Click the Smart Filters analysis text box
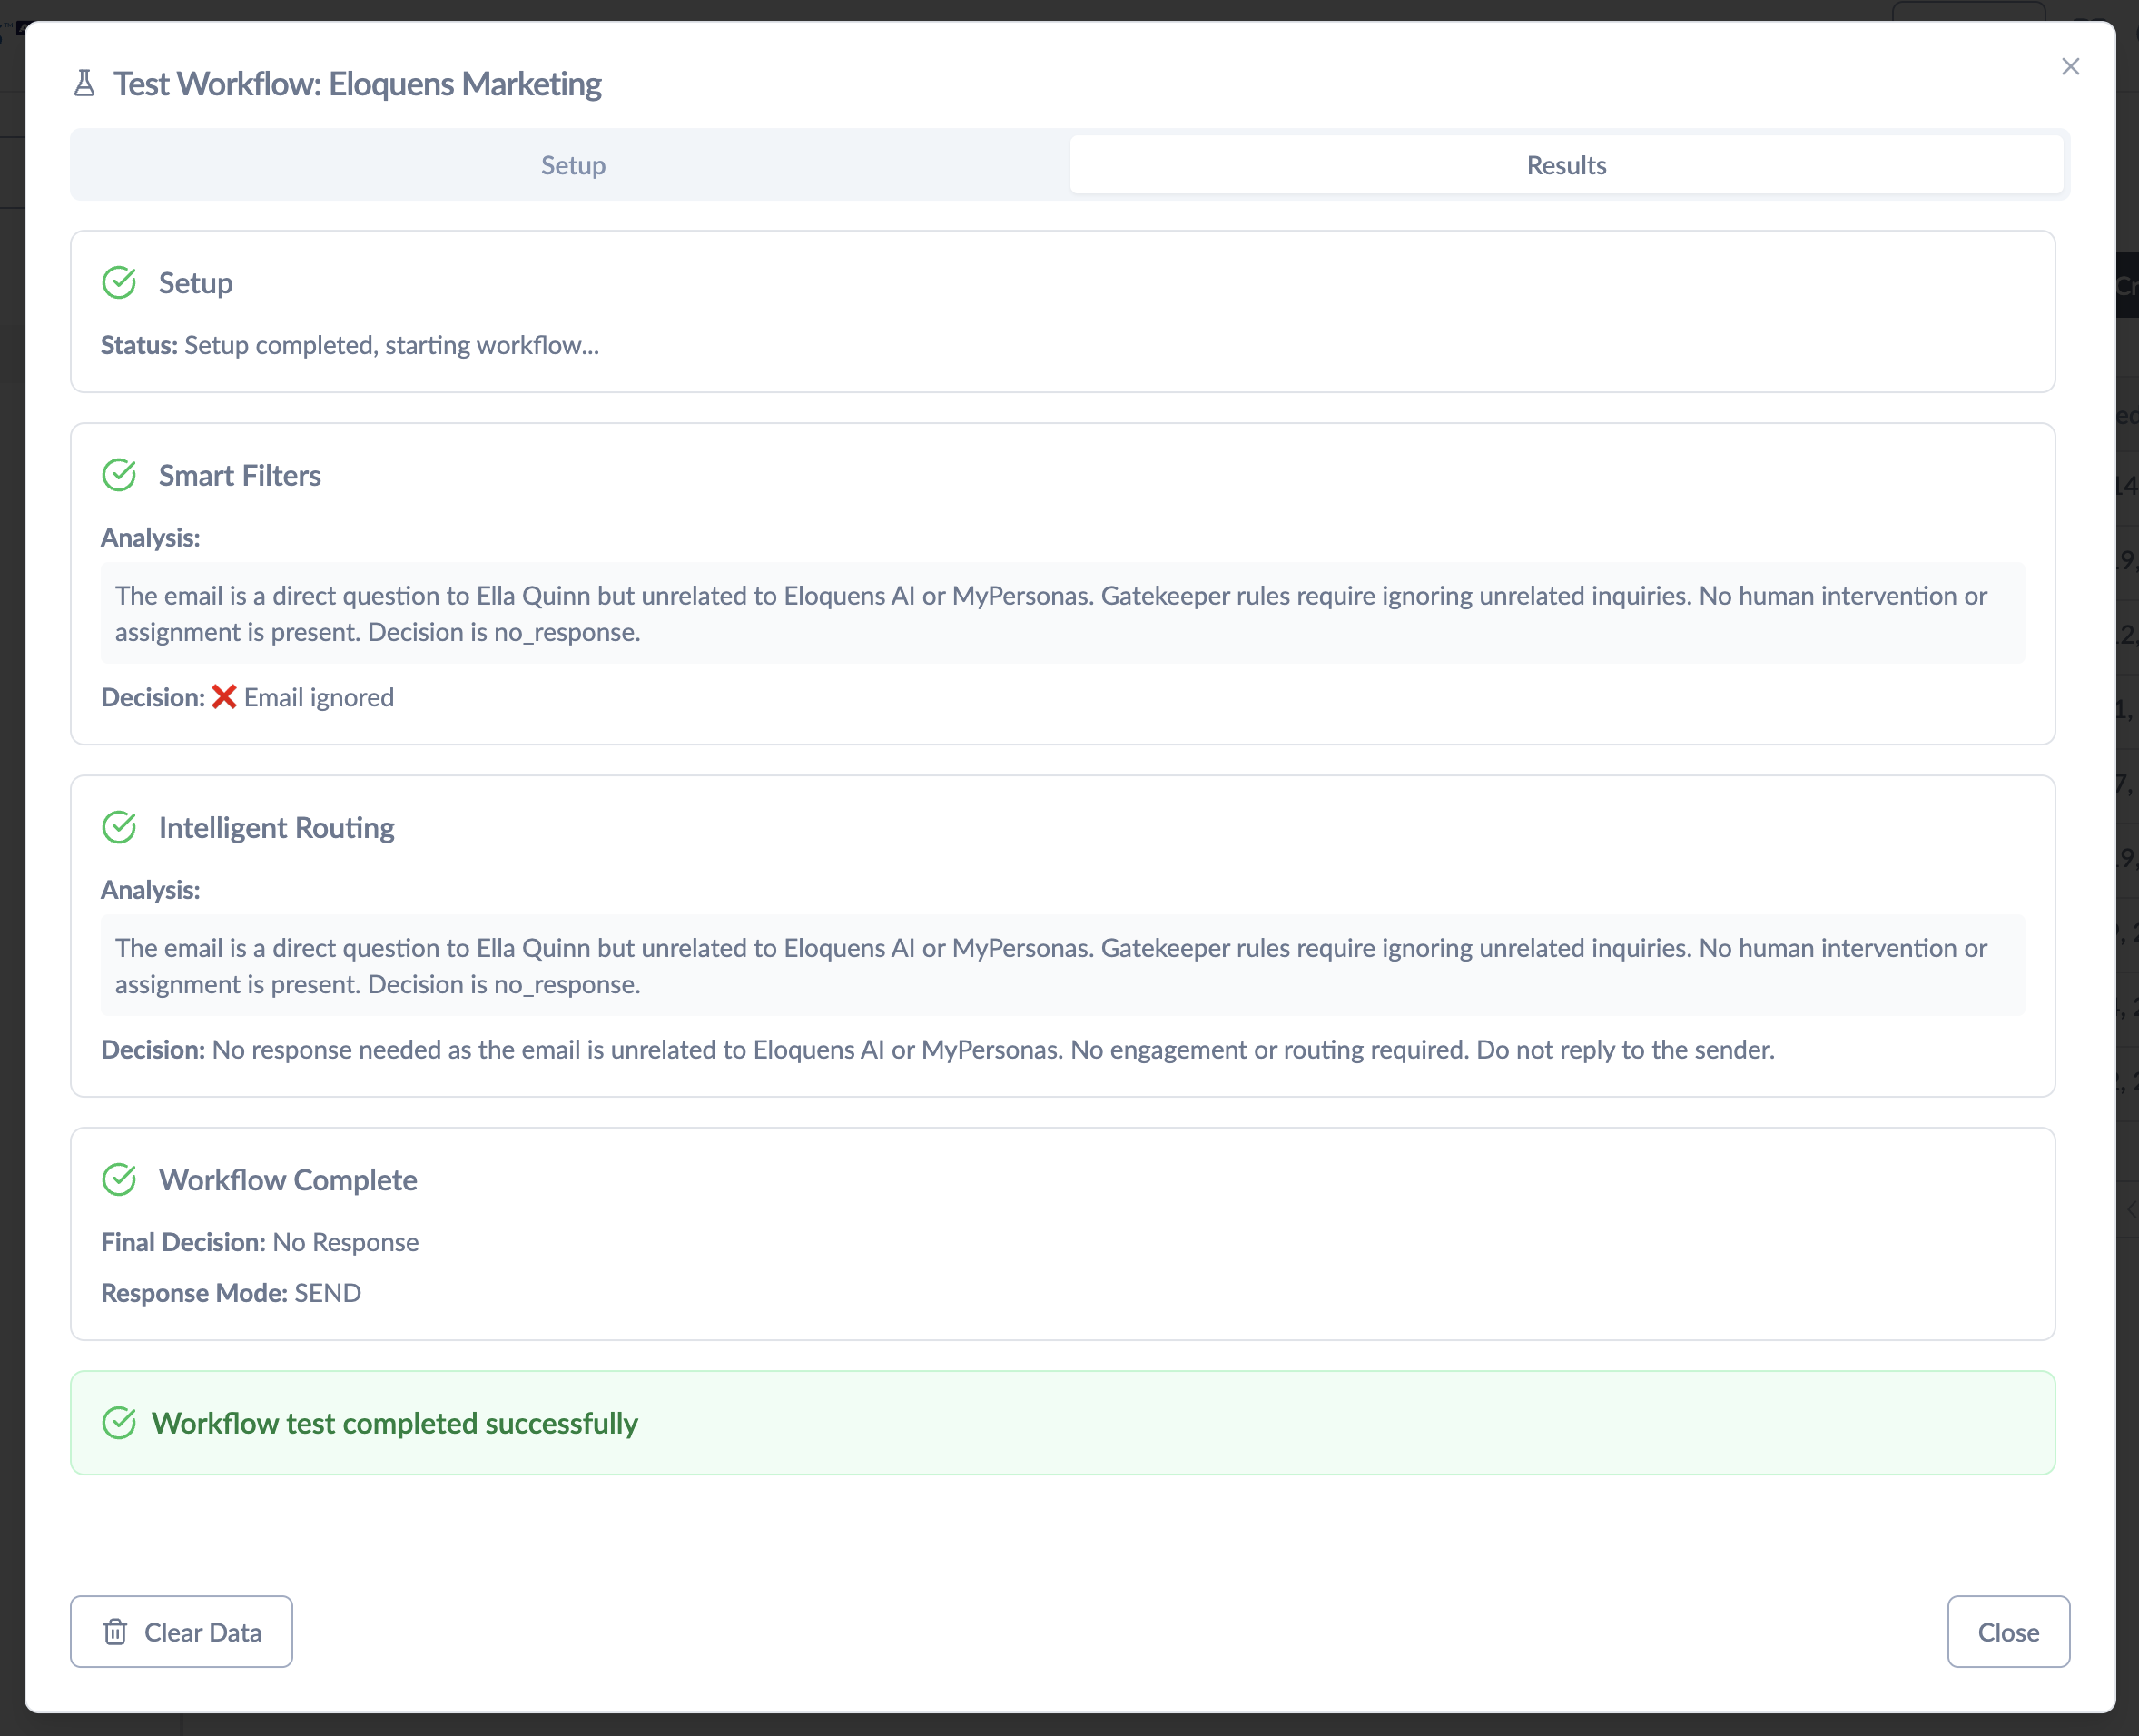2139x1736 pixels. coord(1062,613)
